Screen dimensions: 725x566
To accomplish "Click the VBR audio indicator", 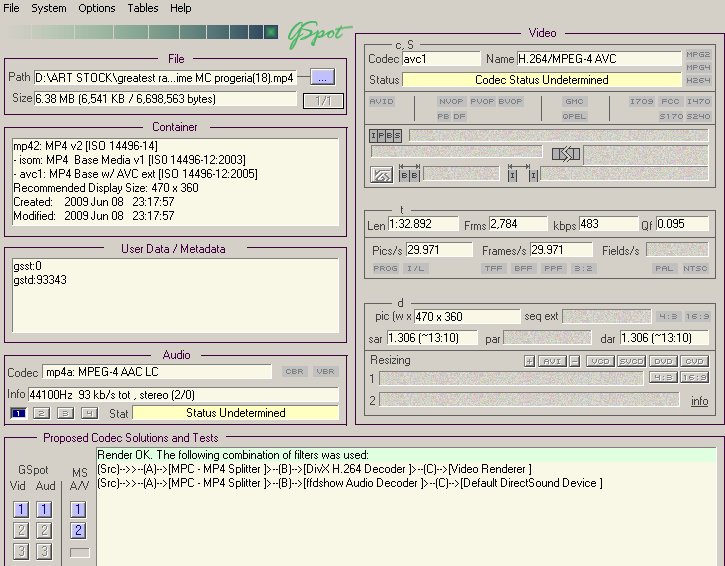I will pos(325,372).
